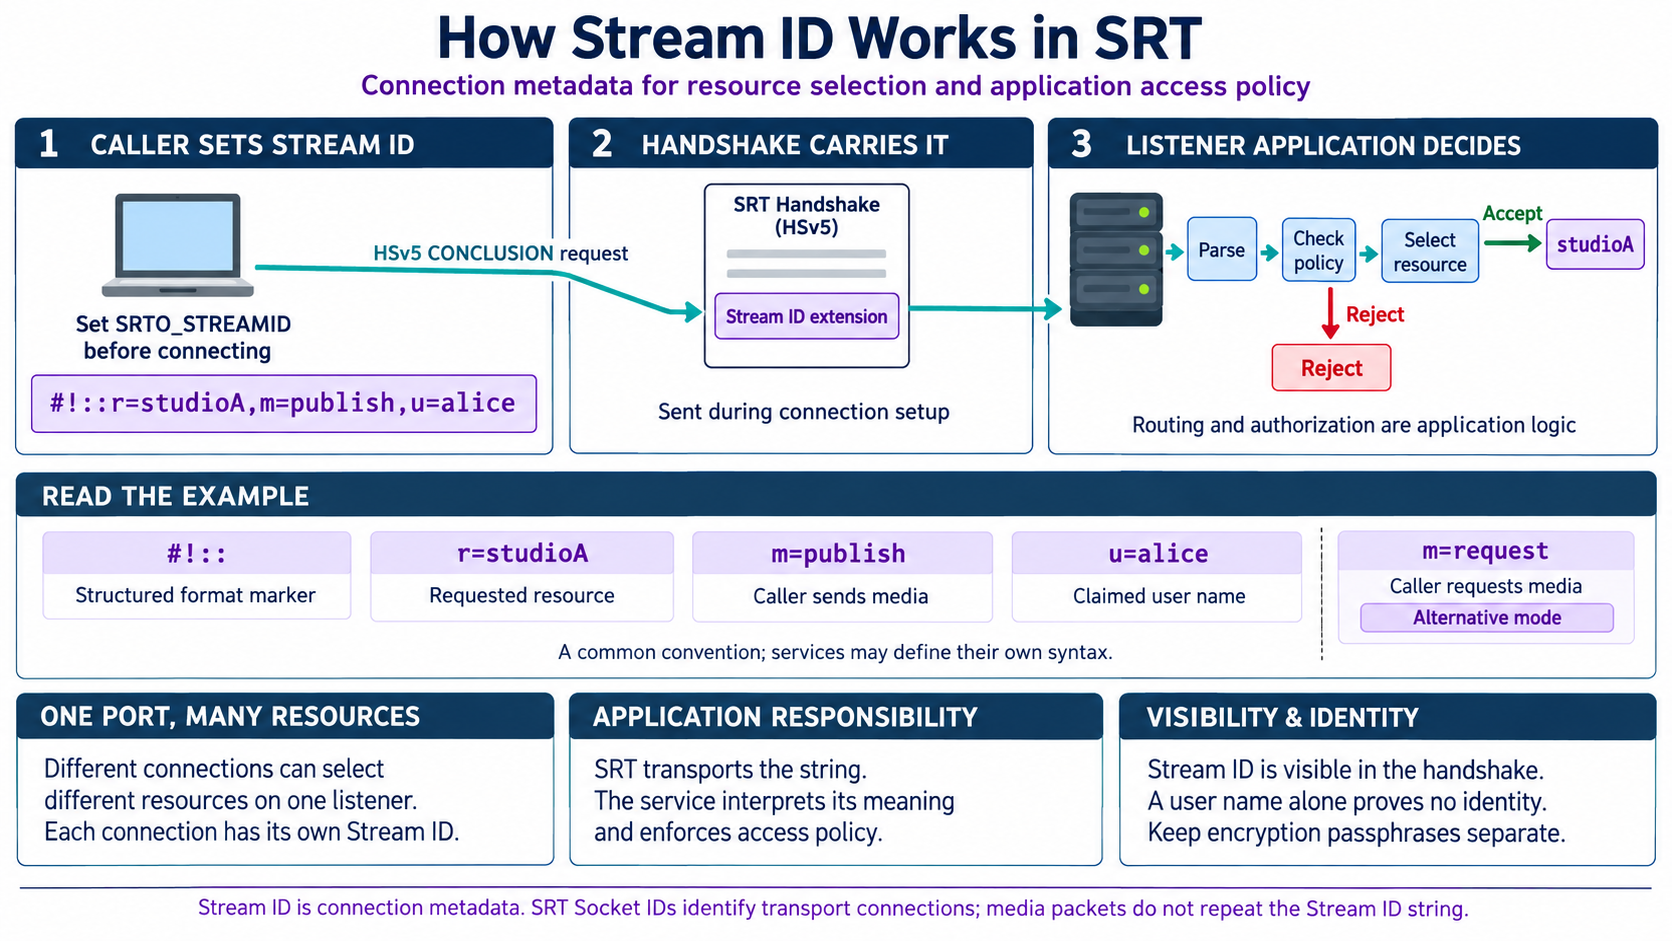Click the full Stream ID example string box
The image size is (1672, 941).
pos(284,403)
